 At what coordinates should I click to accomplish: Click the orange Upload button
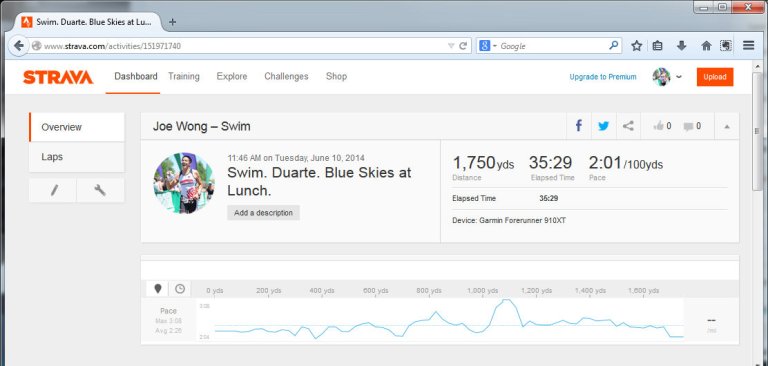[x=715, y=77]
